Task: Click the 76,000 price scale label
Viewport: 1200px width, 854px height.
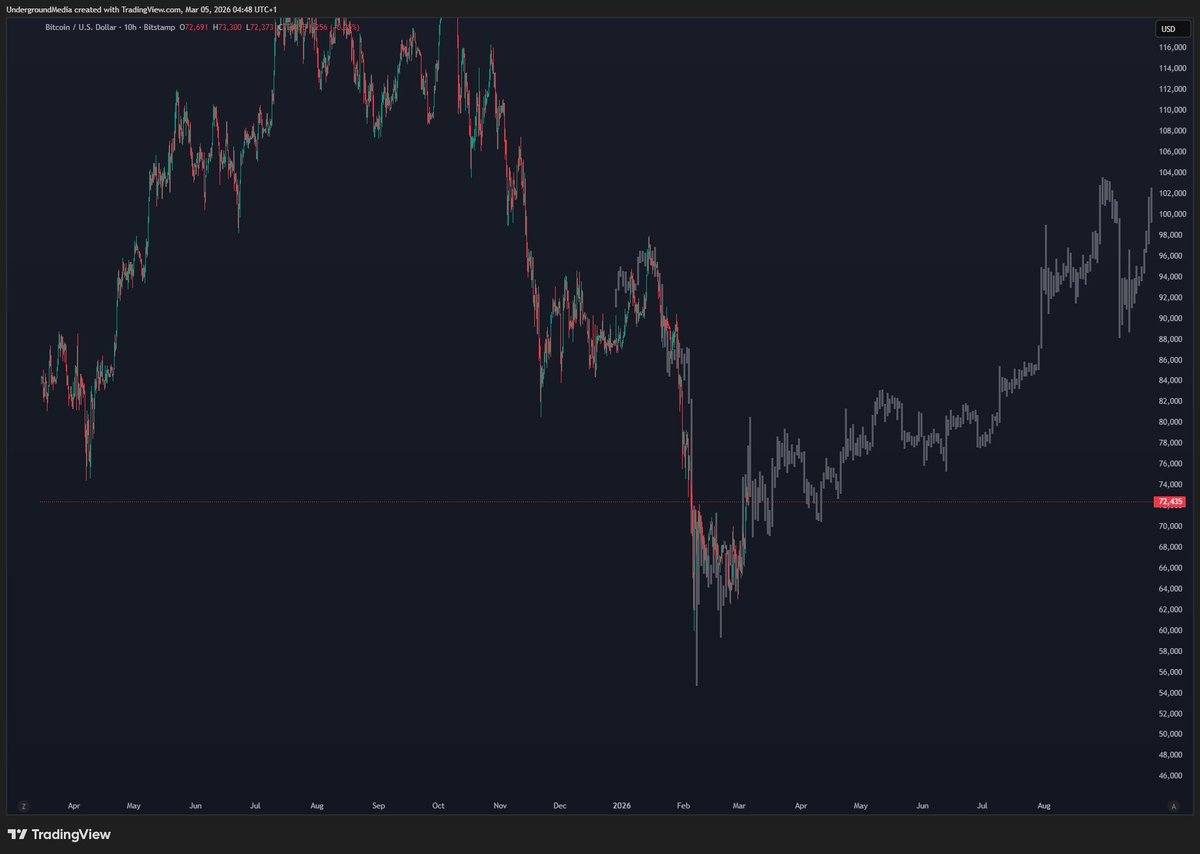Action: click(1172, 463)
